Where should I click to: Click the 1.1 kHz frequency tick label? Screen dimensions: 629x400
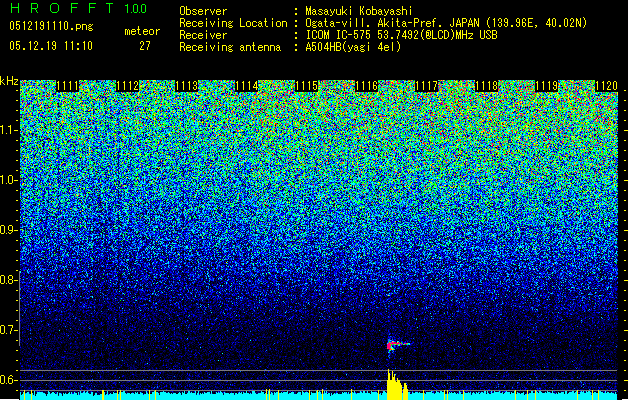9,130
